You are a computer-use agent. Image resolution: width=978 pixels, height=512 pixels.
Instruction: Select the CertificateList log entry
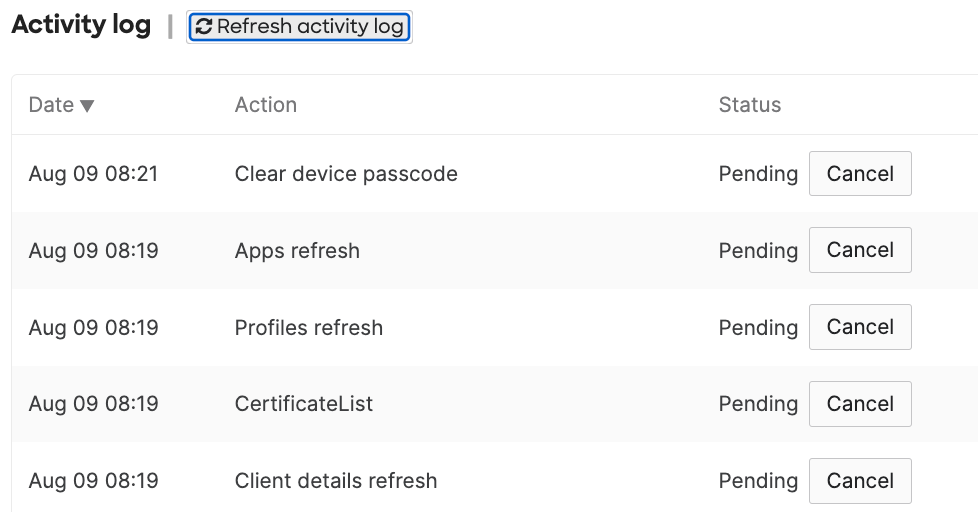click(303, 404)
